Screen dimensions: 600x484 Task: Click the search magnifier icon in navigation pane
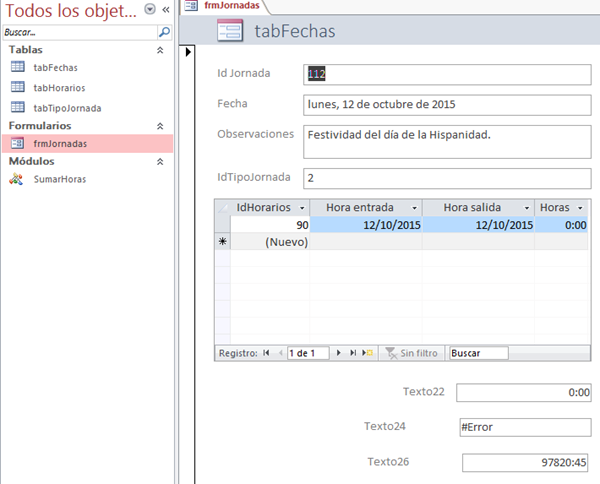pos(165,32)
